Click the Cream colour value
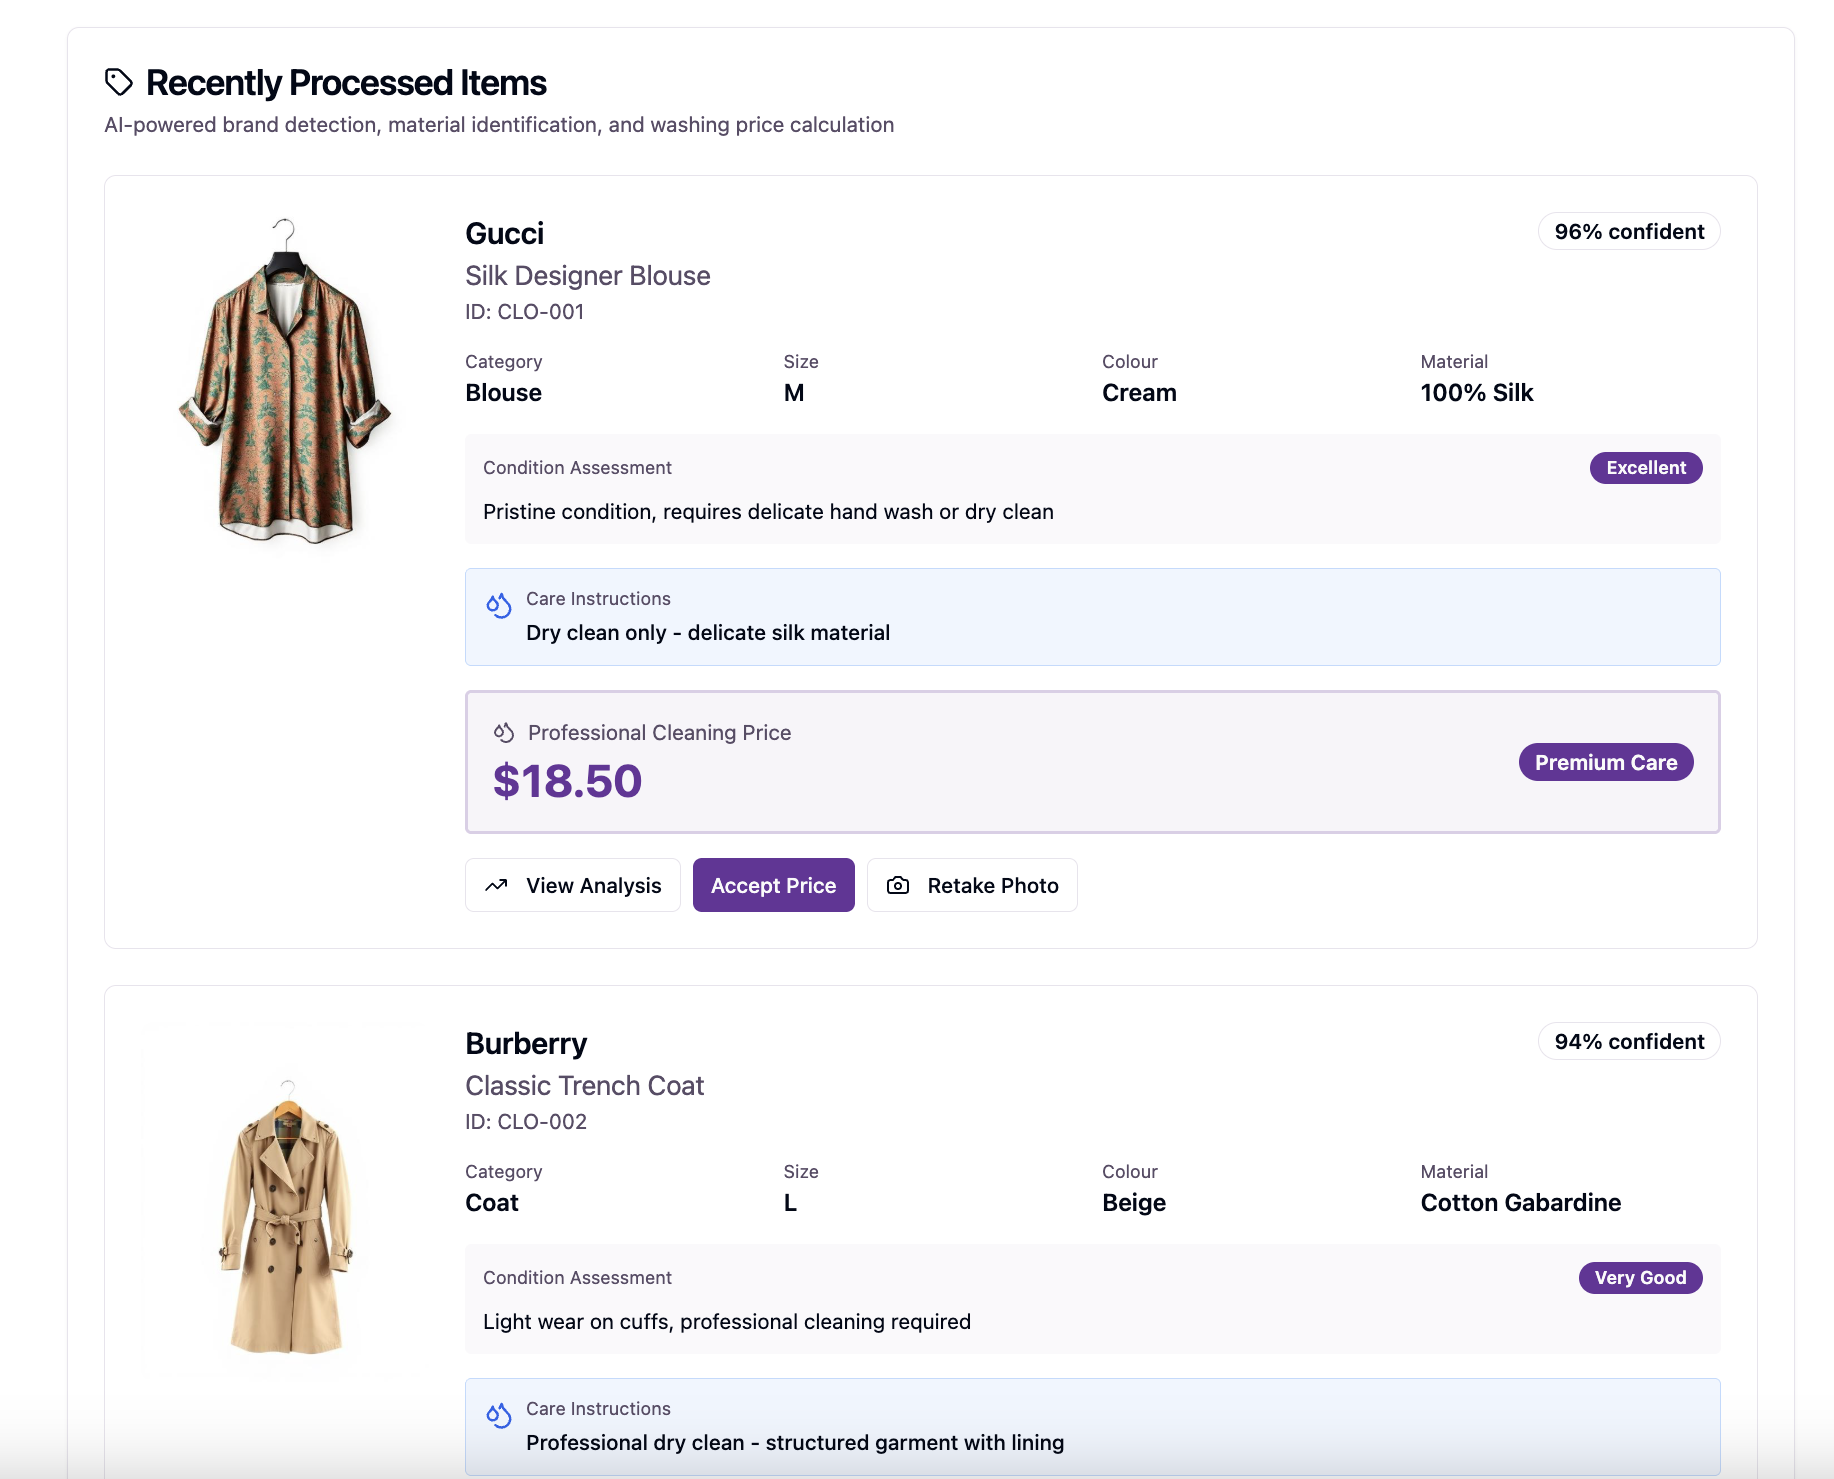Screen dimensions: 1834x1479 coord(1139,393)
